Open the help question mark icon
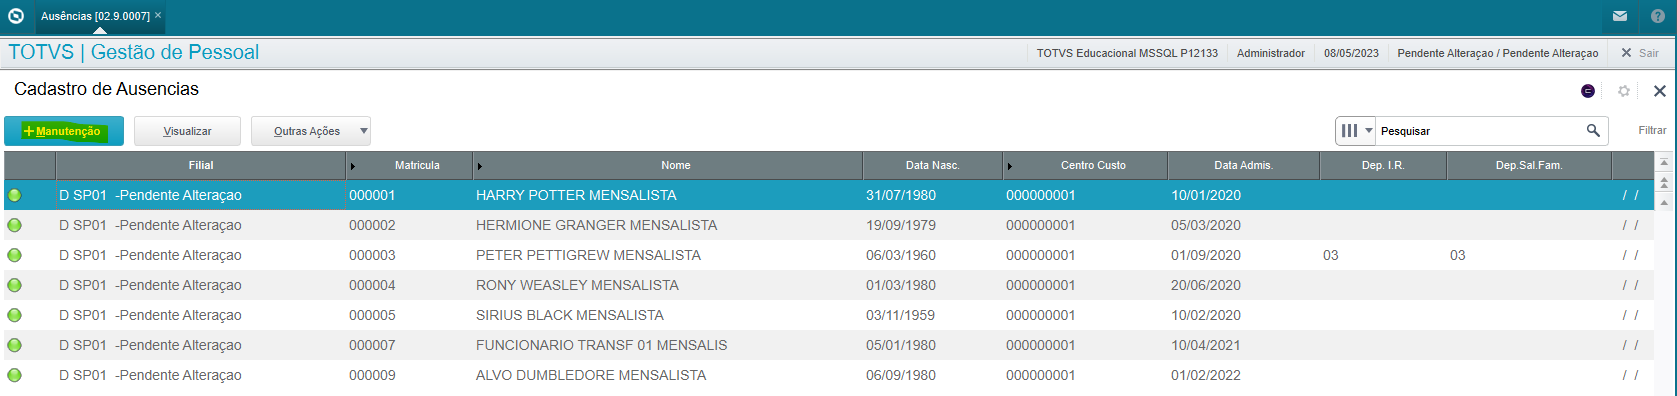The height and width of the screenshot is (396, 1677). [x=1658, y=16]
